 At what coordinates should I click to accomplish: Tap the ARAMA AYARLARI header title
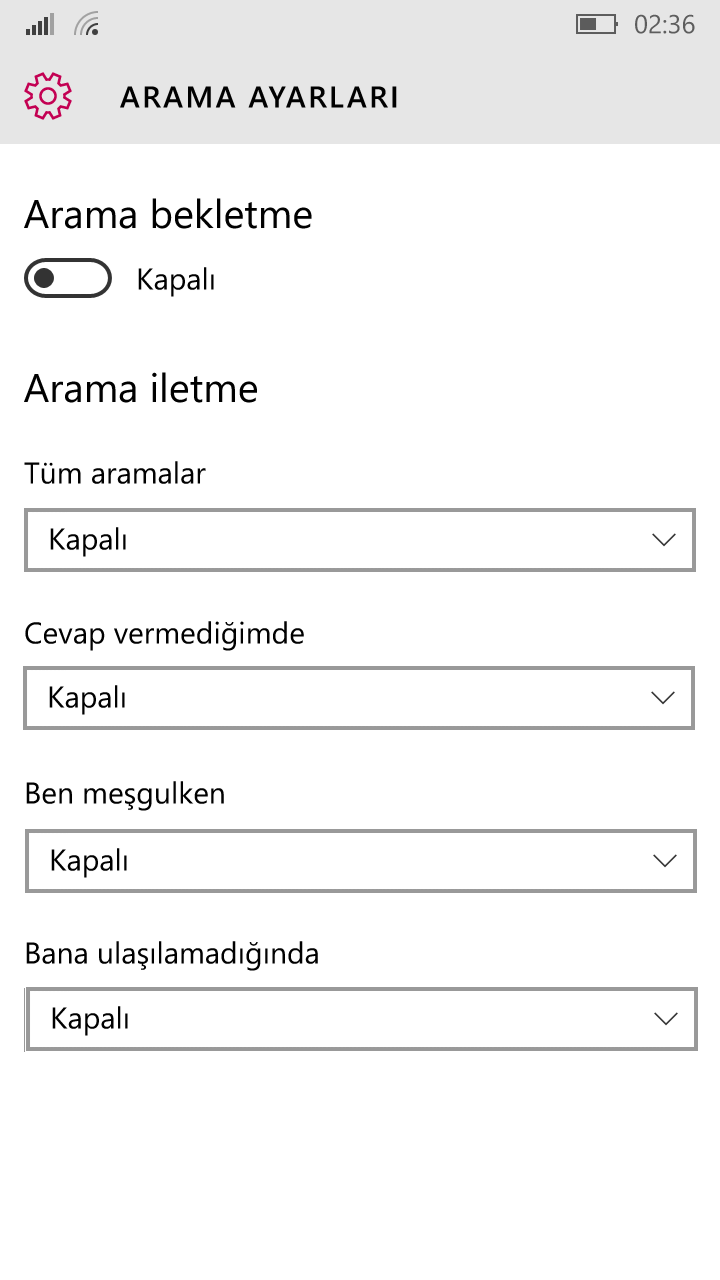pos(259,98)
